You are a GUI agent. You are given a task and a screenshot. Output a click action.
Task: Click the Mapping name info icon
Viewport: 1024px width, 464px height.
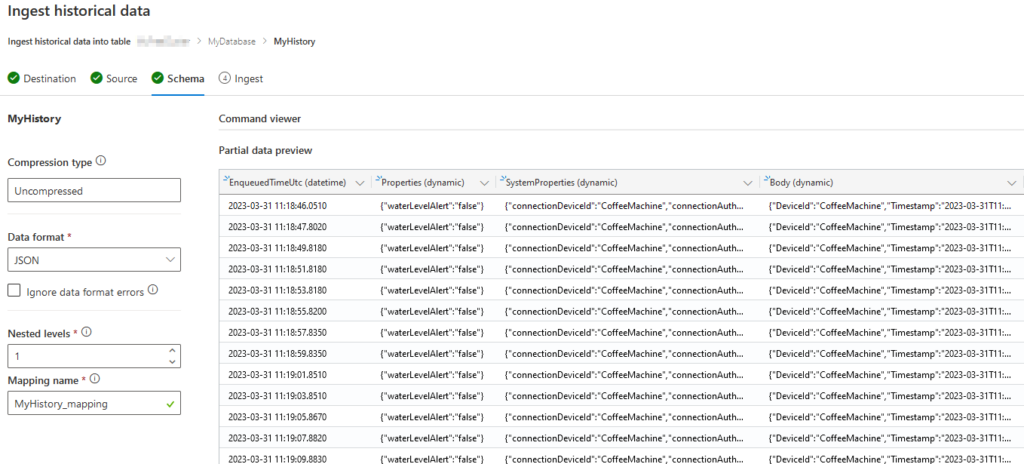(93, 379)
